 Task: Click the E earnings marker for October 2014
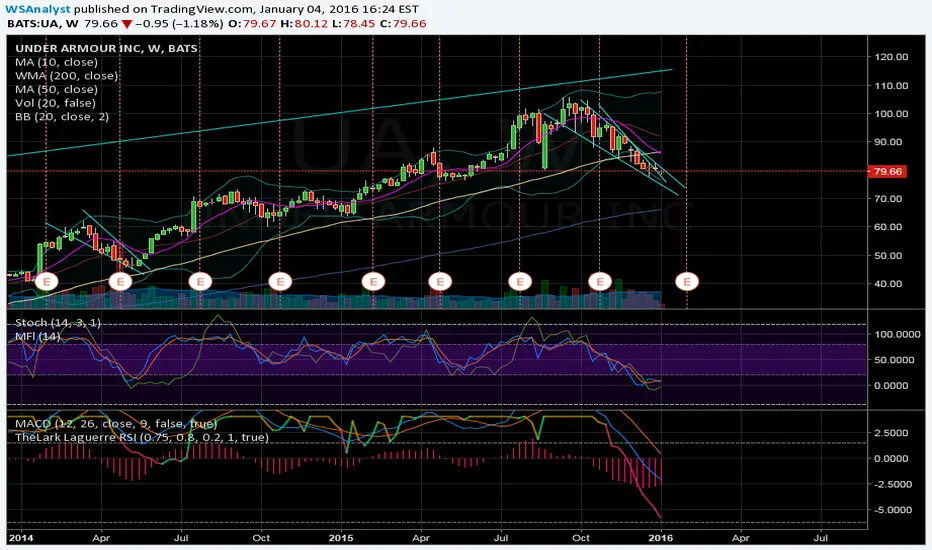tap(280, 281)
